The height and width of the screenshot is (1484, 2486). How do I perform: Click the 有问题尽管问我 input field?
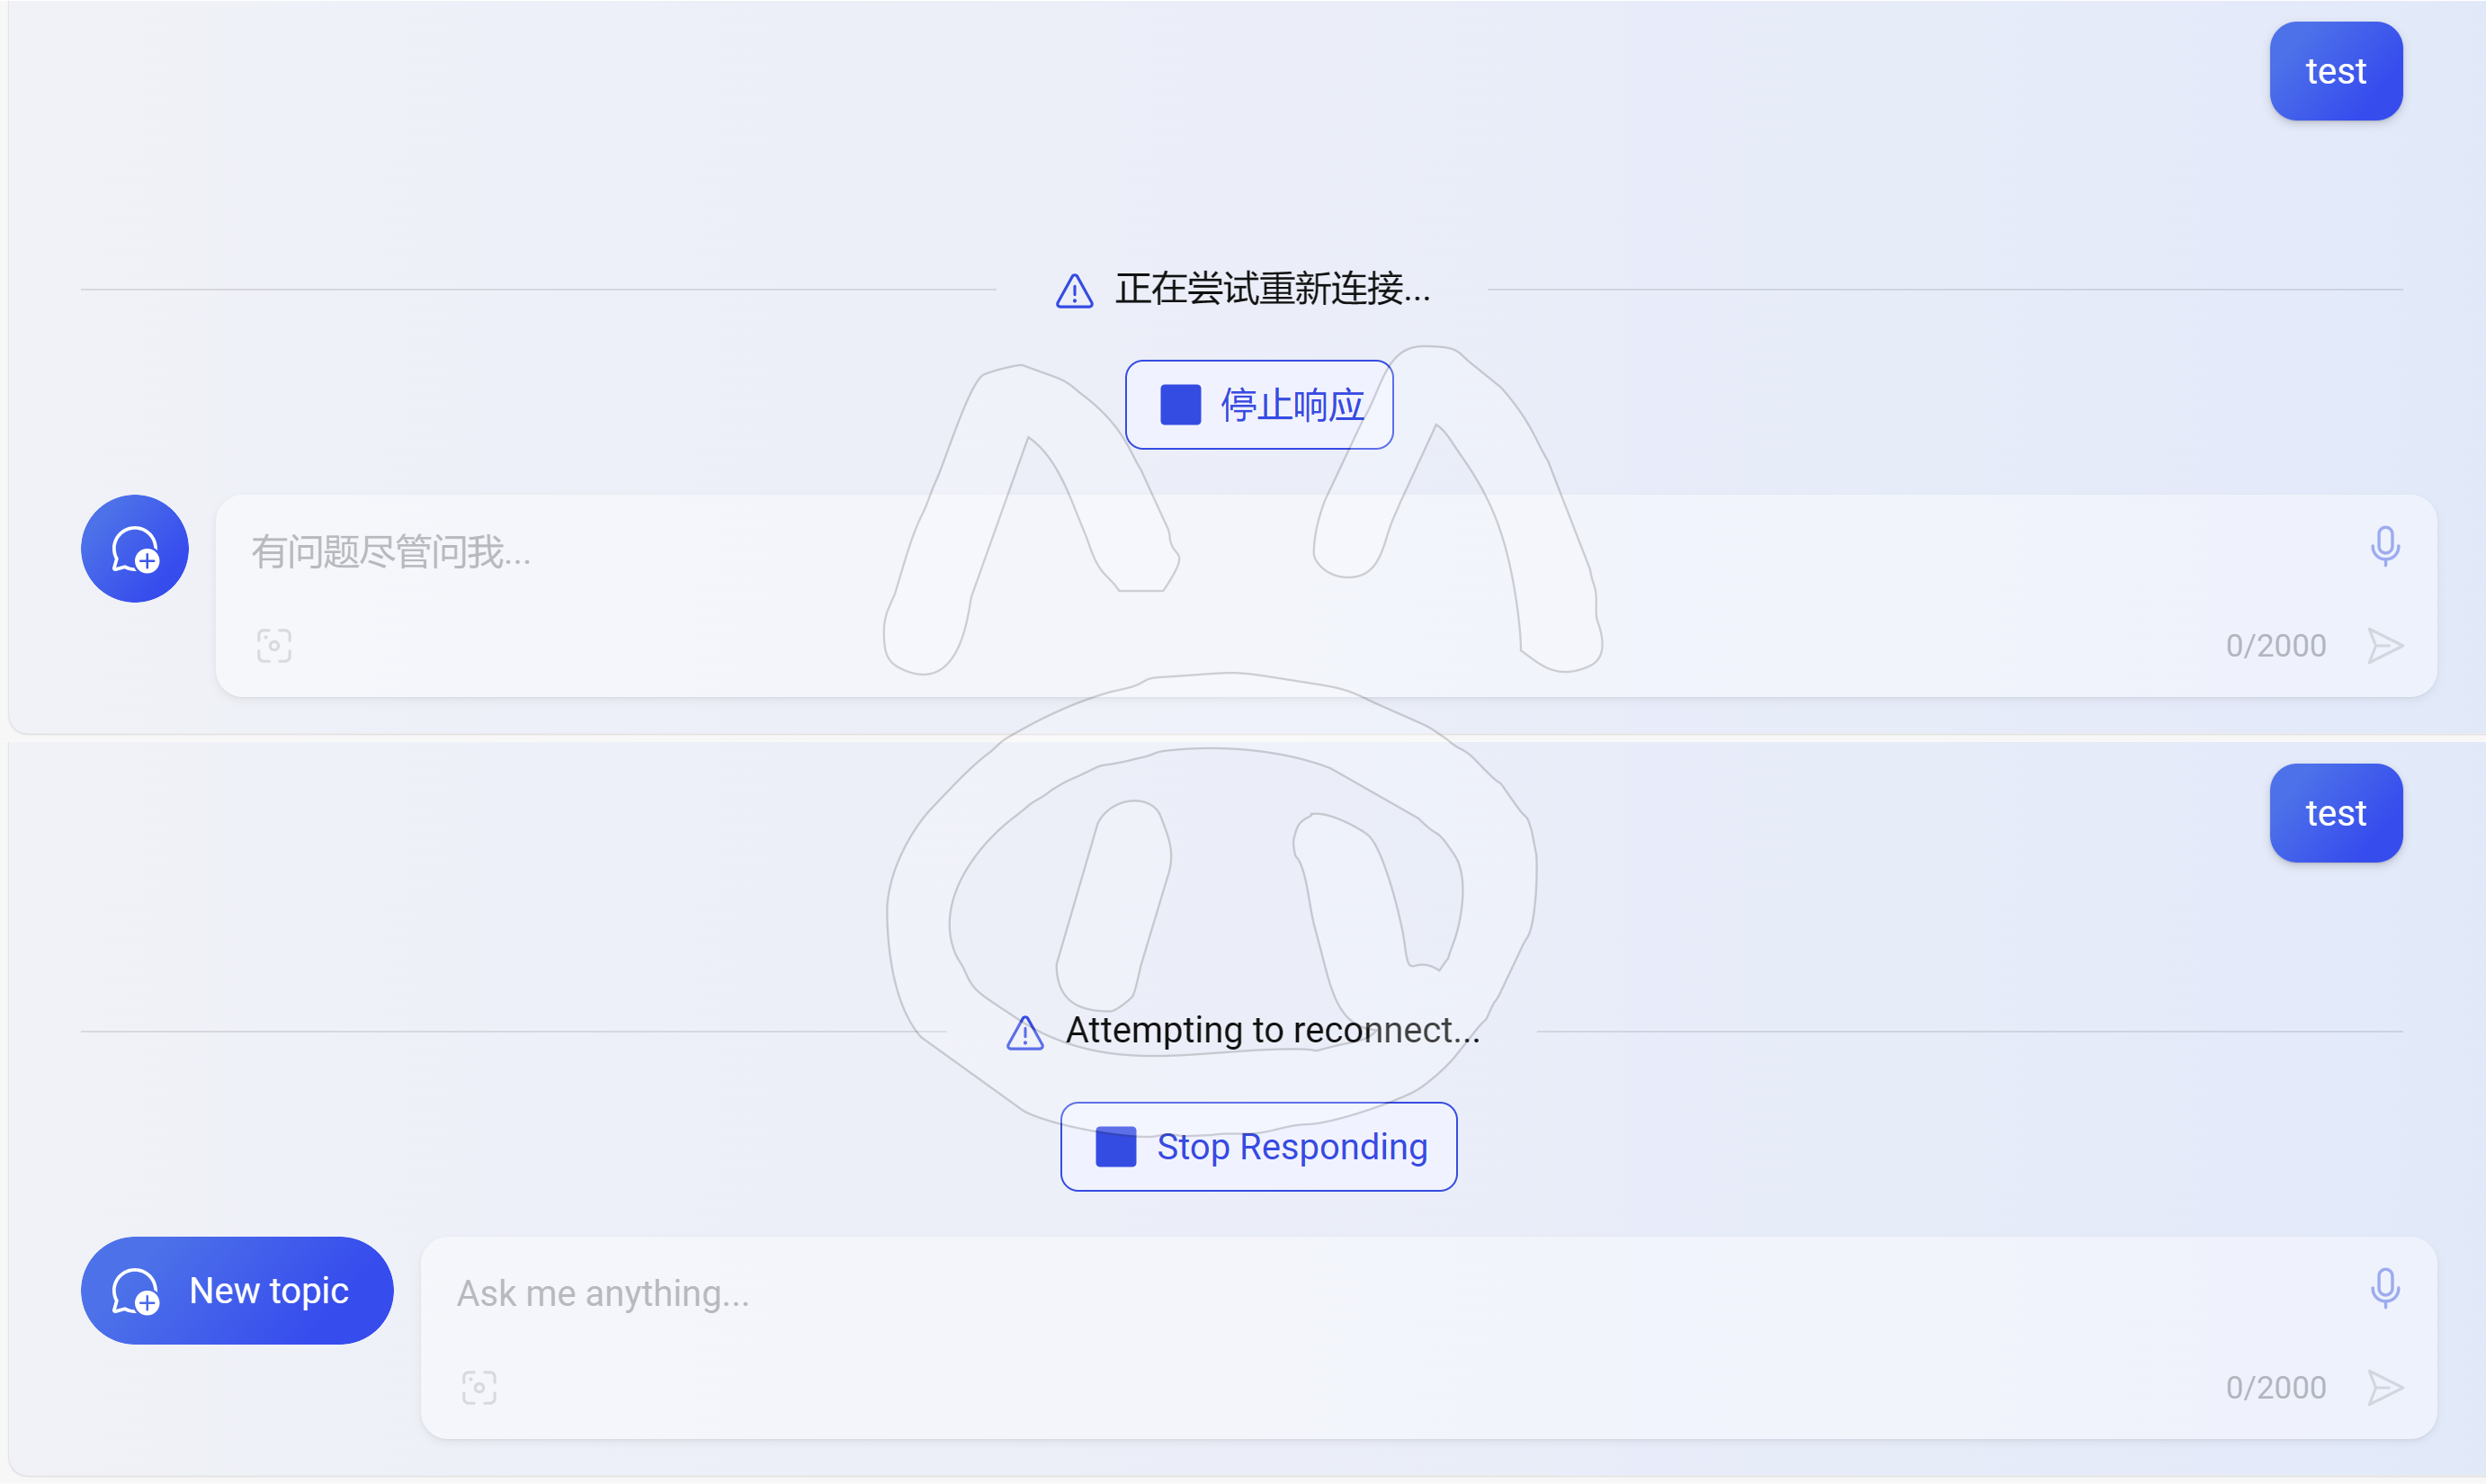pyautogui.click(x=800, y=551)
